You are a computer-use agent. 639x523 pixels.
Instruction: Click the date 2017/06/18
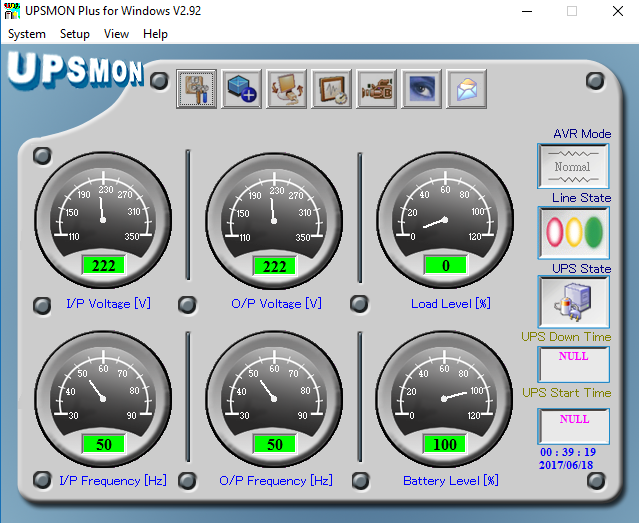(566, 465)
